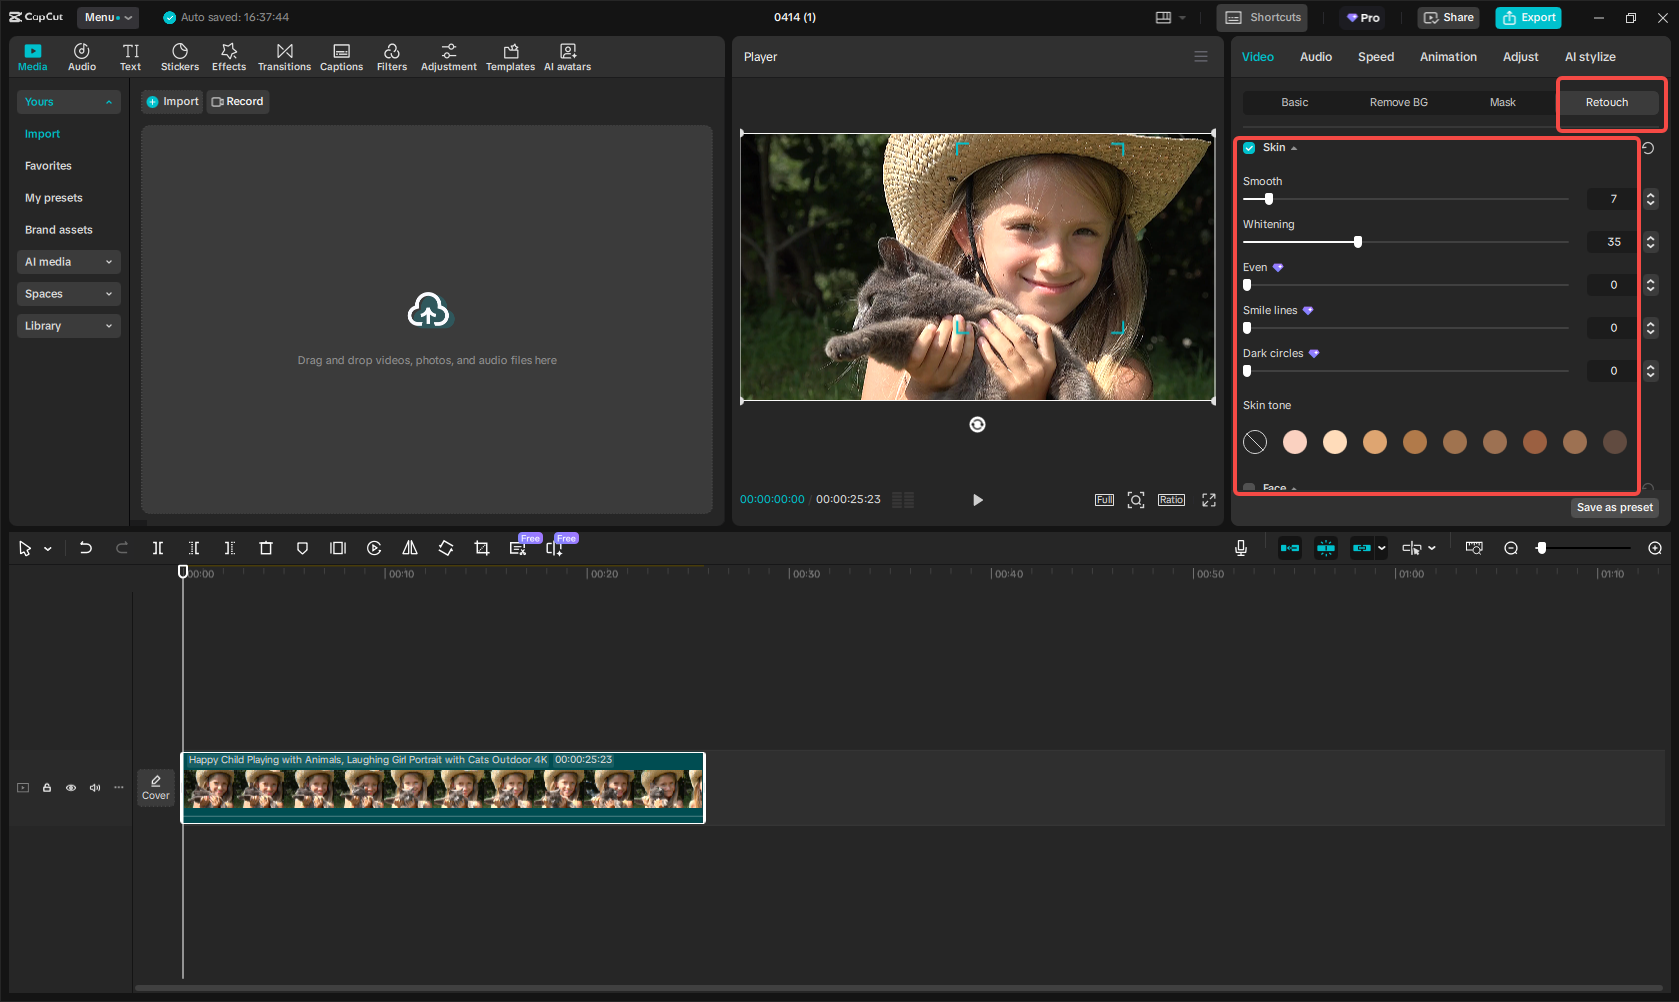The width and height of the screenshot is (1679, 1002).
Task: Toggle track visibility eye icon
Action: click(71, 788)
